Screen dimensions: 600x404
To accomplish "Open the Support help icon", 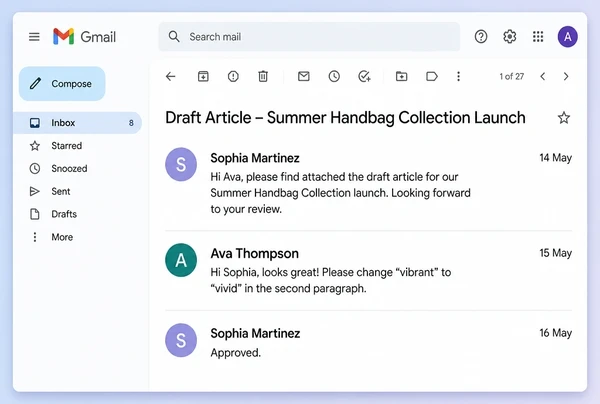I will click(481, 37).
